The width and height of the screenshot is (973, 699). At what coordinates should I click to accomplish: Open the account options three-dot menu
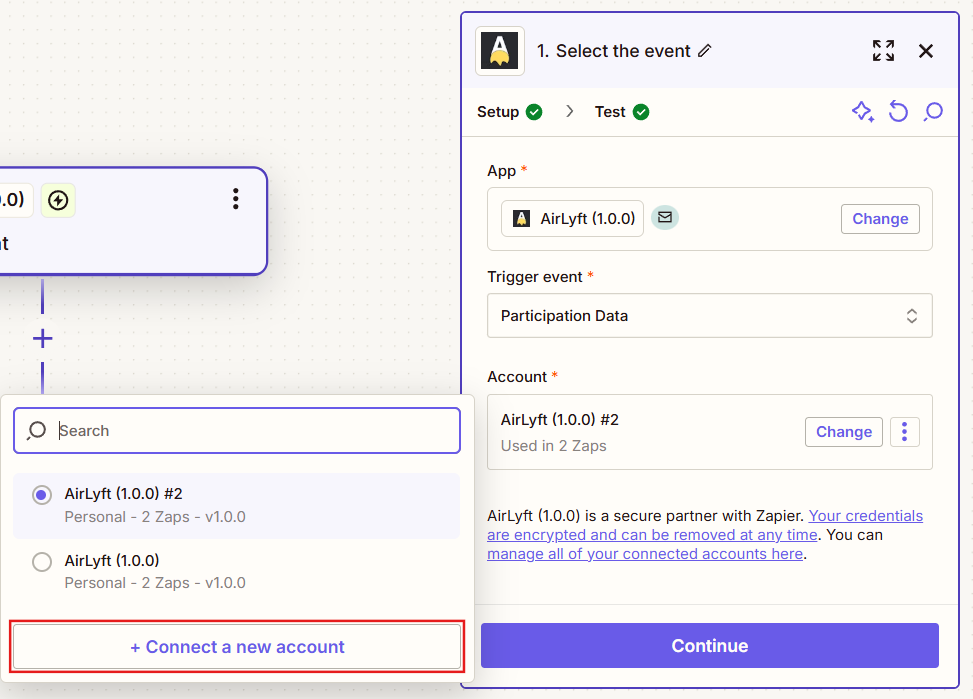point(904,431)
